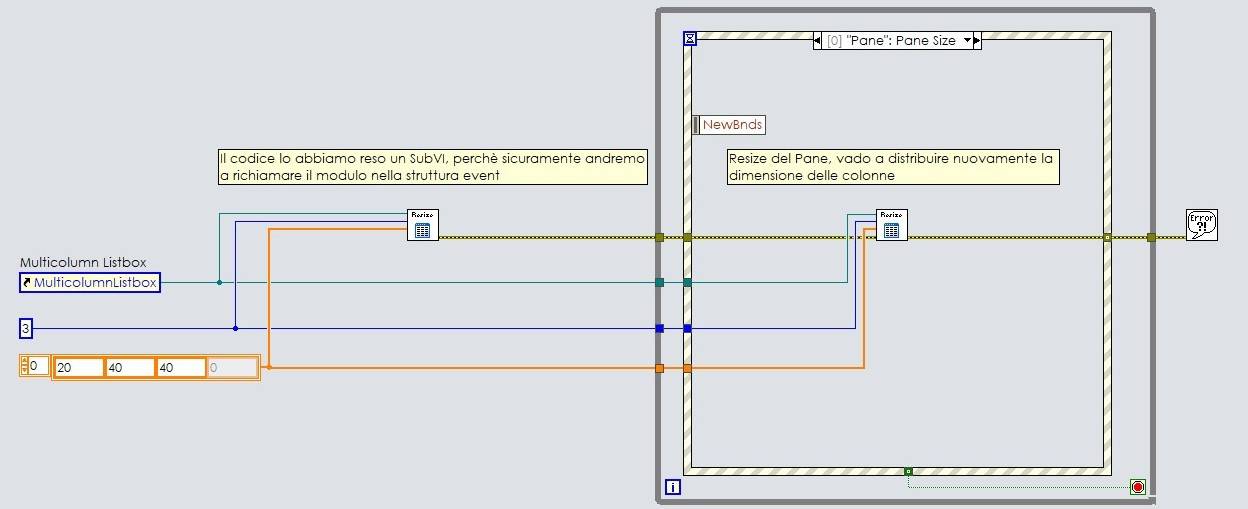Click the orange array tunnel on the loop border

click(x=659, y=368)
